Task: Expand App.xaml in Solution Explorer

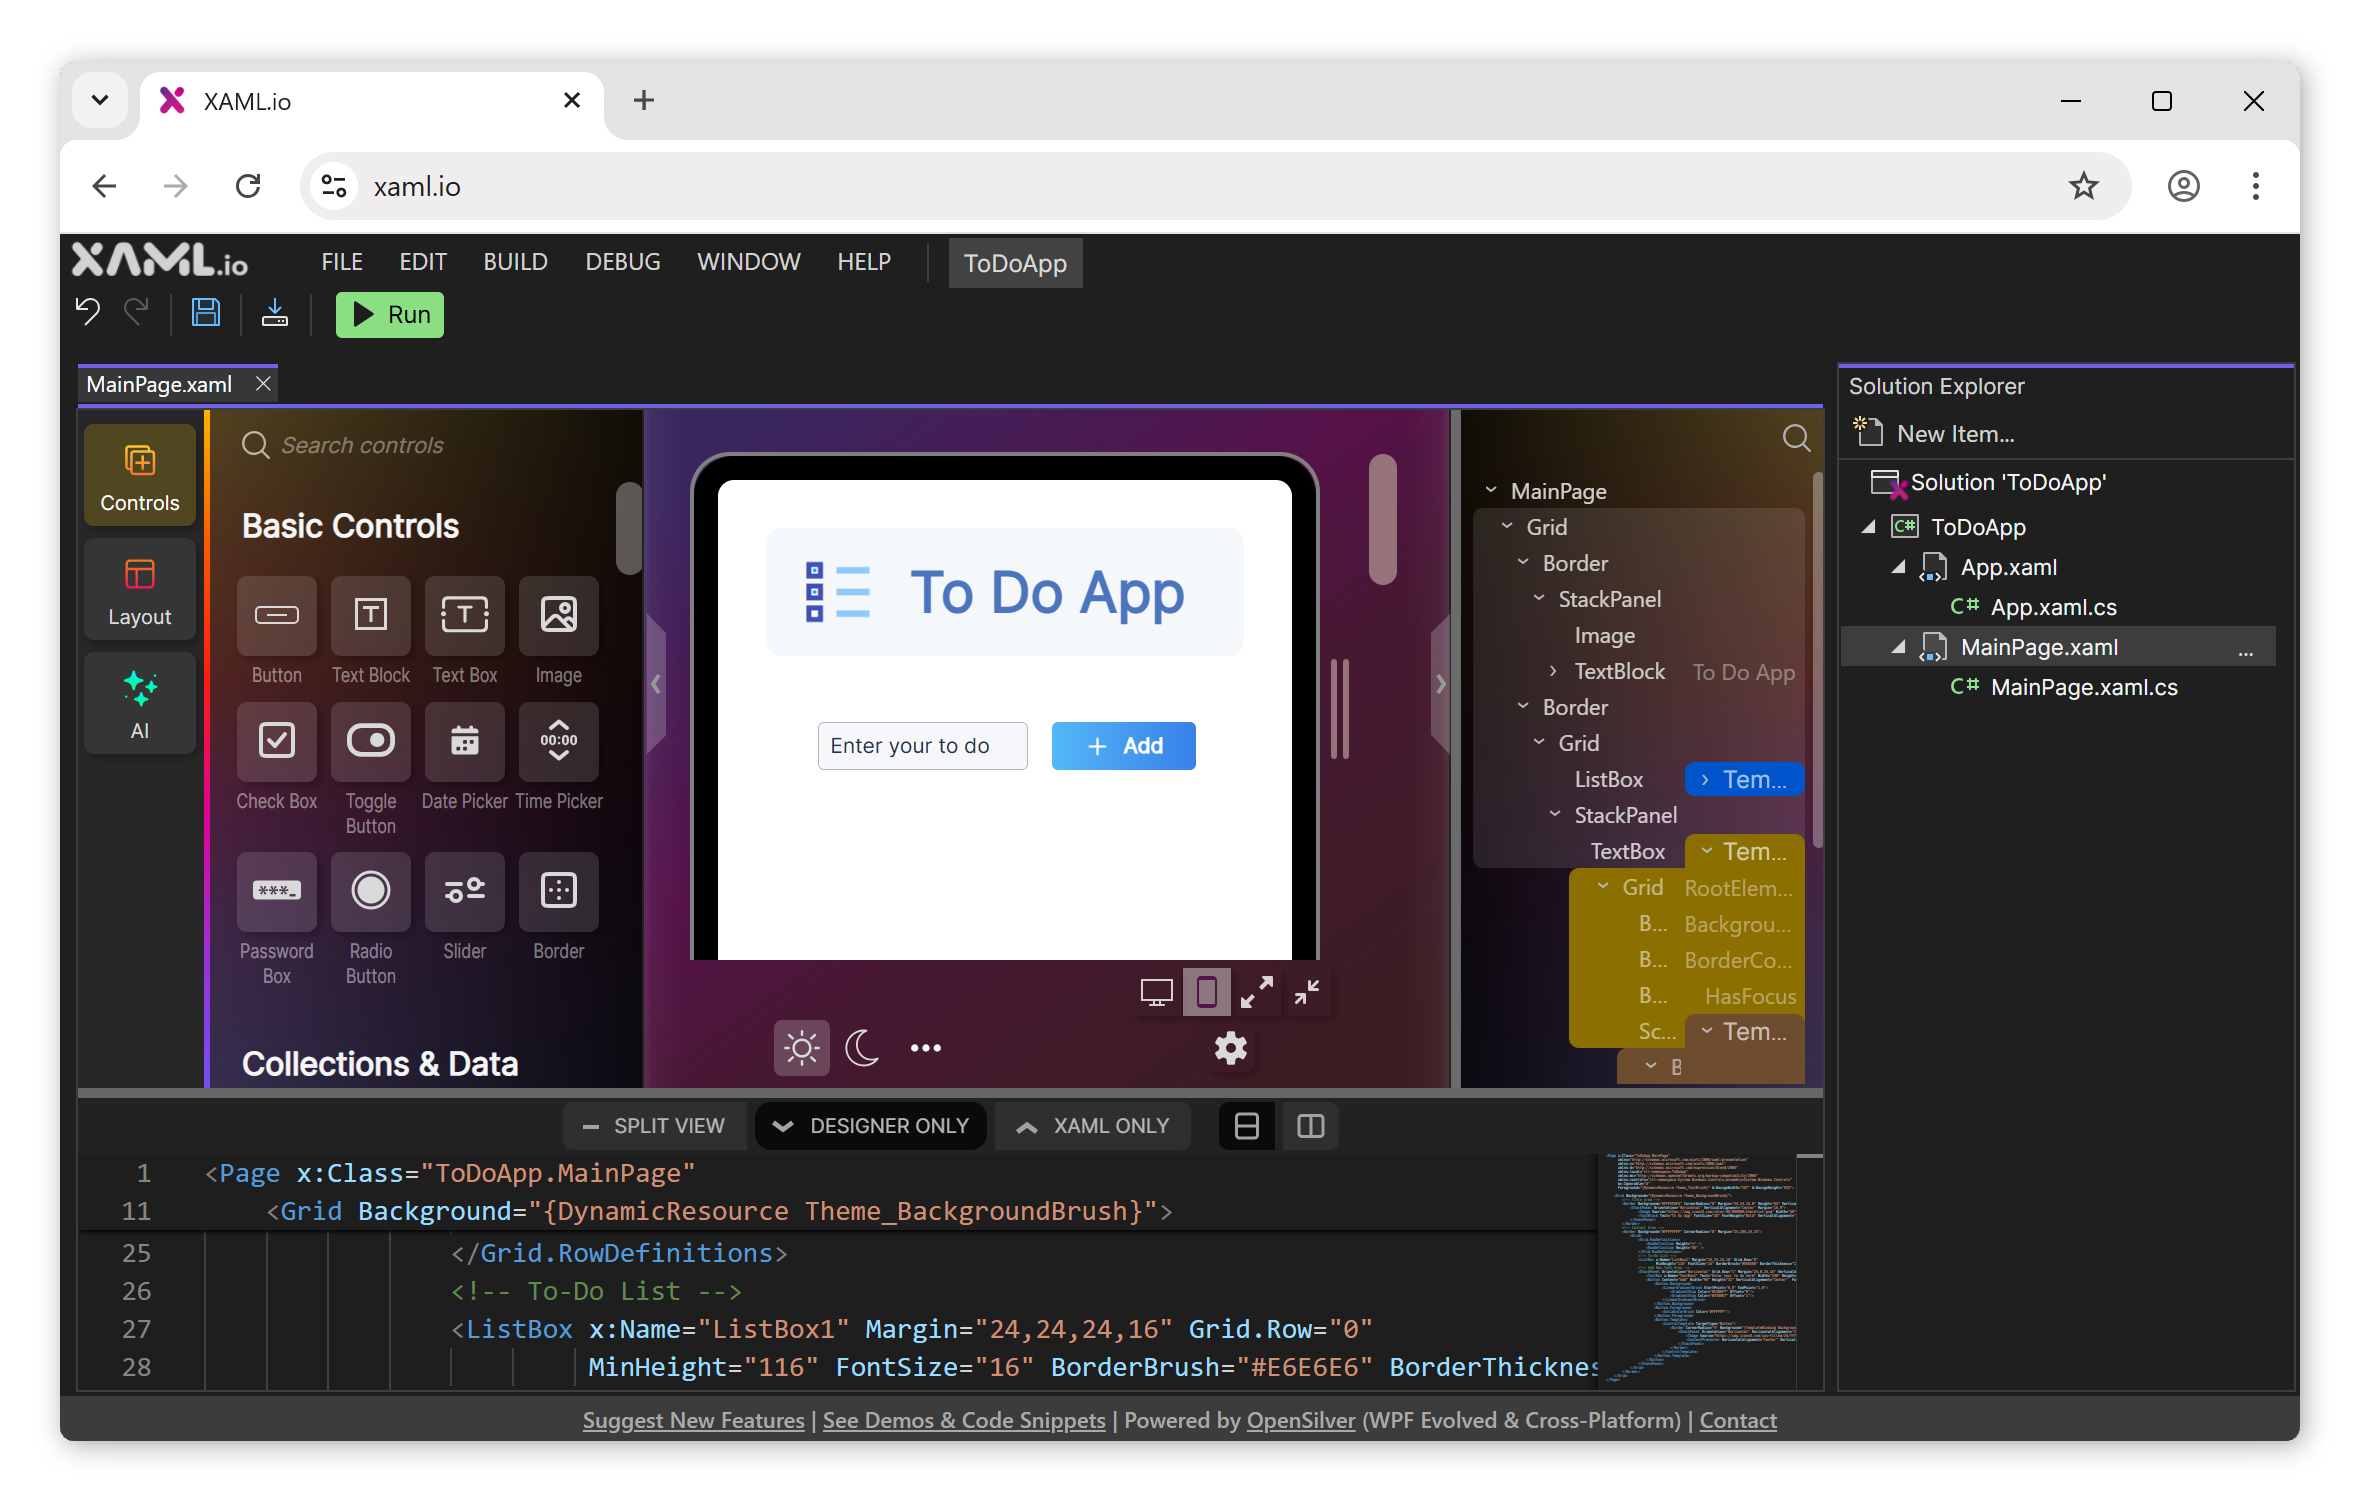Action: 1898,567
